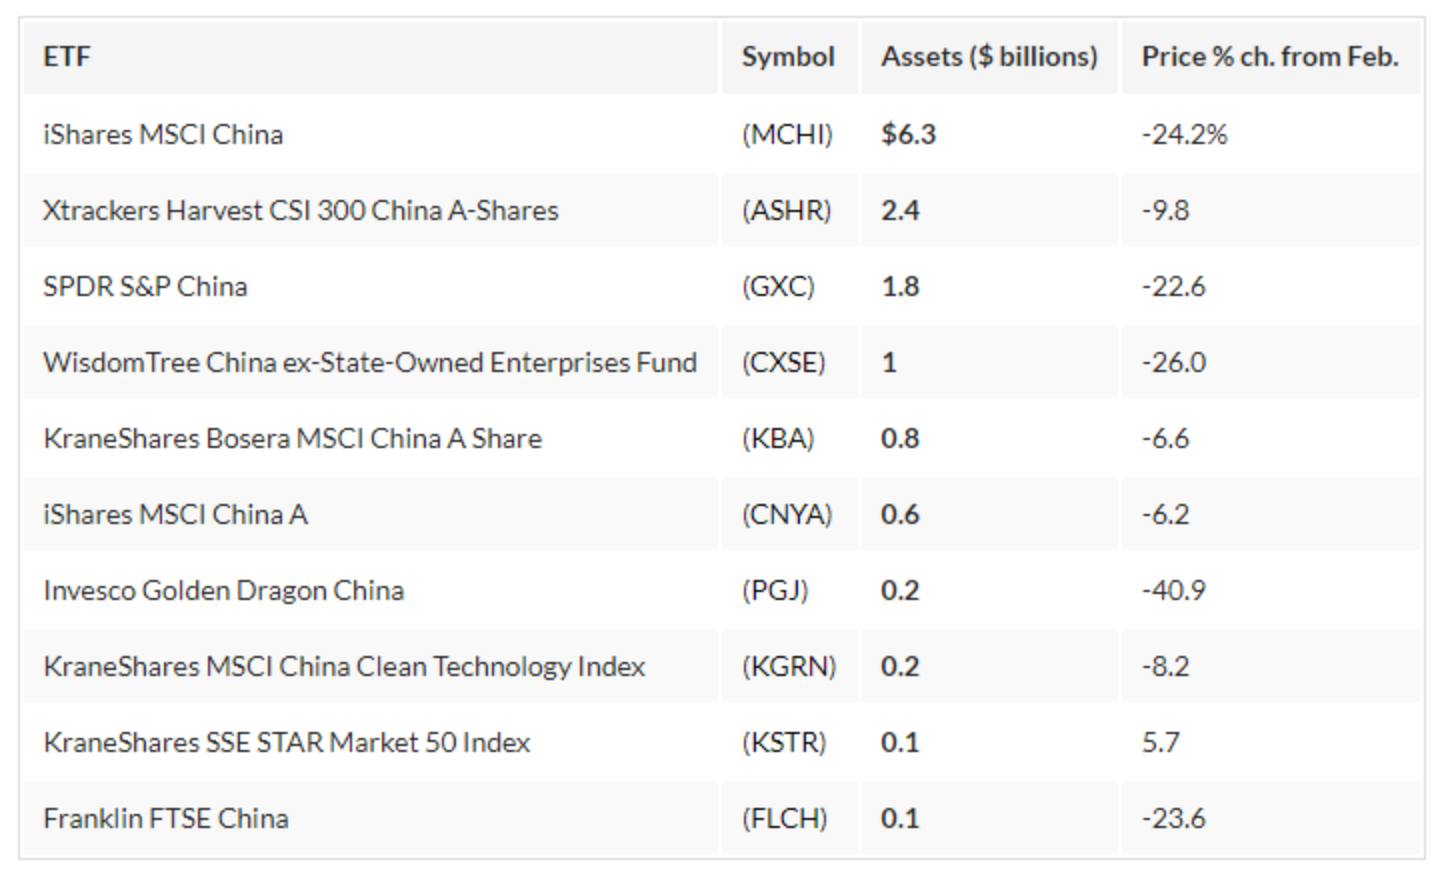Click the Assets ($ billions) column header

988,57
